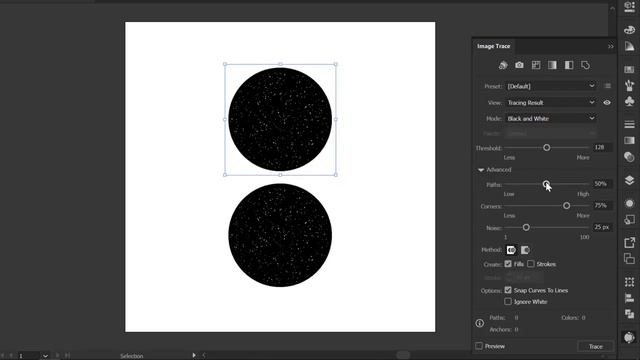Open the Artboards panel icon

point(629,259)
